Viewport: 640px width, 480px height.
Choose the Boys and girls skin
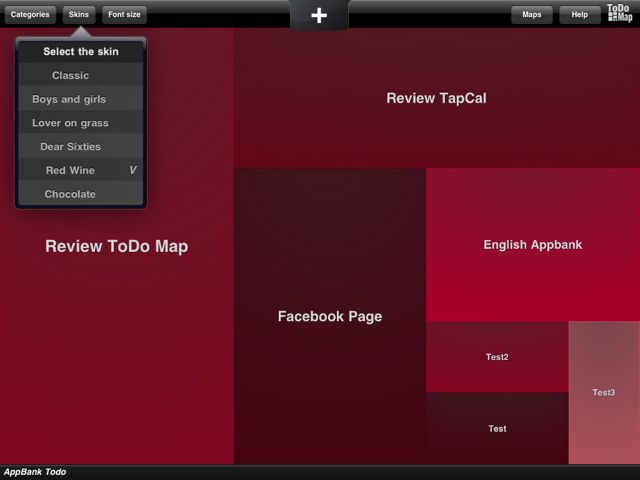click(x=81, y=99)
